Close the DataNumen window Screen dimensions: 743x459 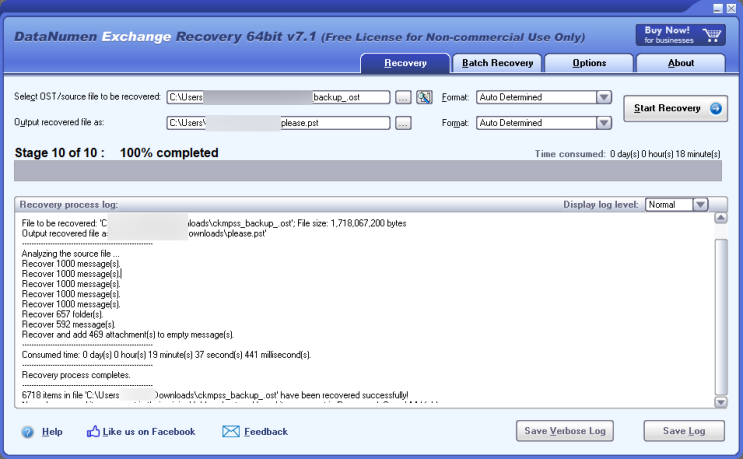(x=731, y=8)
